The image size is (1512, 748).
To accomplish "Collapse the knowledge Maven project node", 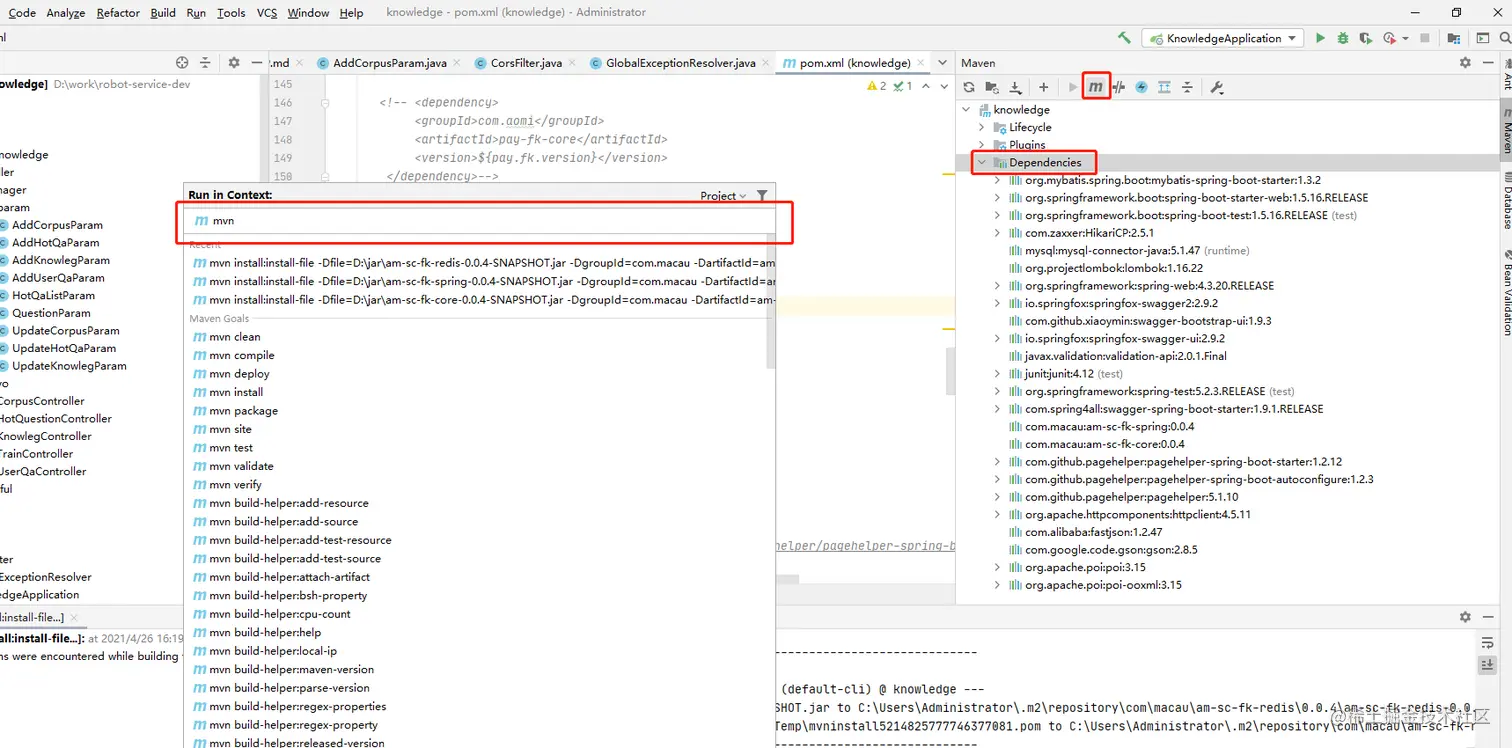I will click(x=965, y=110).
